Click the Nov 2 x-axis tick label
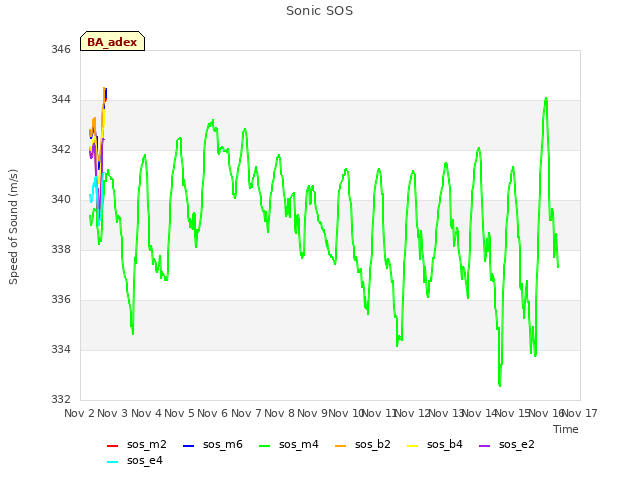 click(79, 413)
